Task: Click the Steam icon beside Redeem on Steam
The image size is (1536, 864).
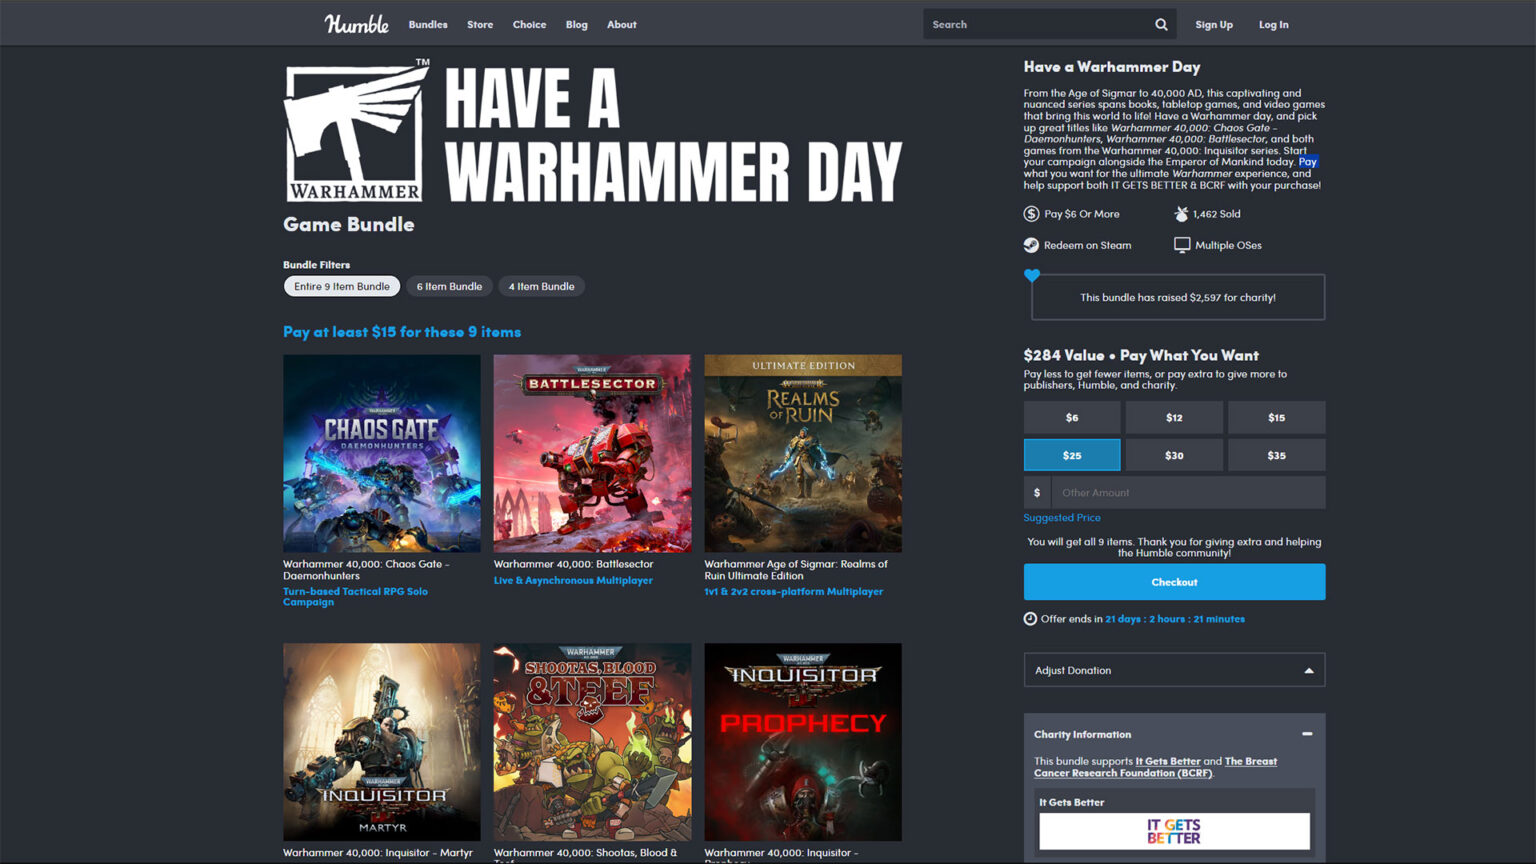Action: click(1031, 245)
